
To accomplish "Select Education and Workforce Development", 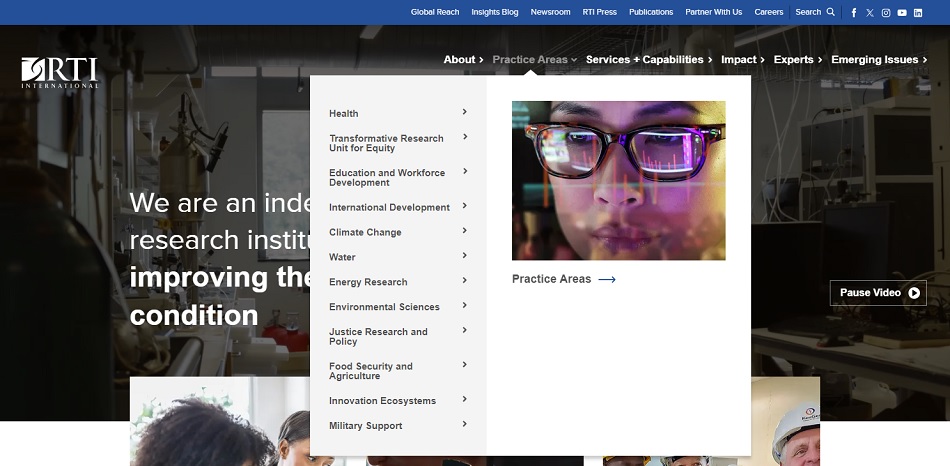I will point(387,178).
